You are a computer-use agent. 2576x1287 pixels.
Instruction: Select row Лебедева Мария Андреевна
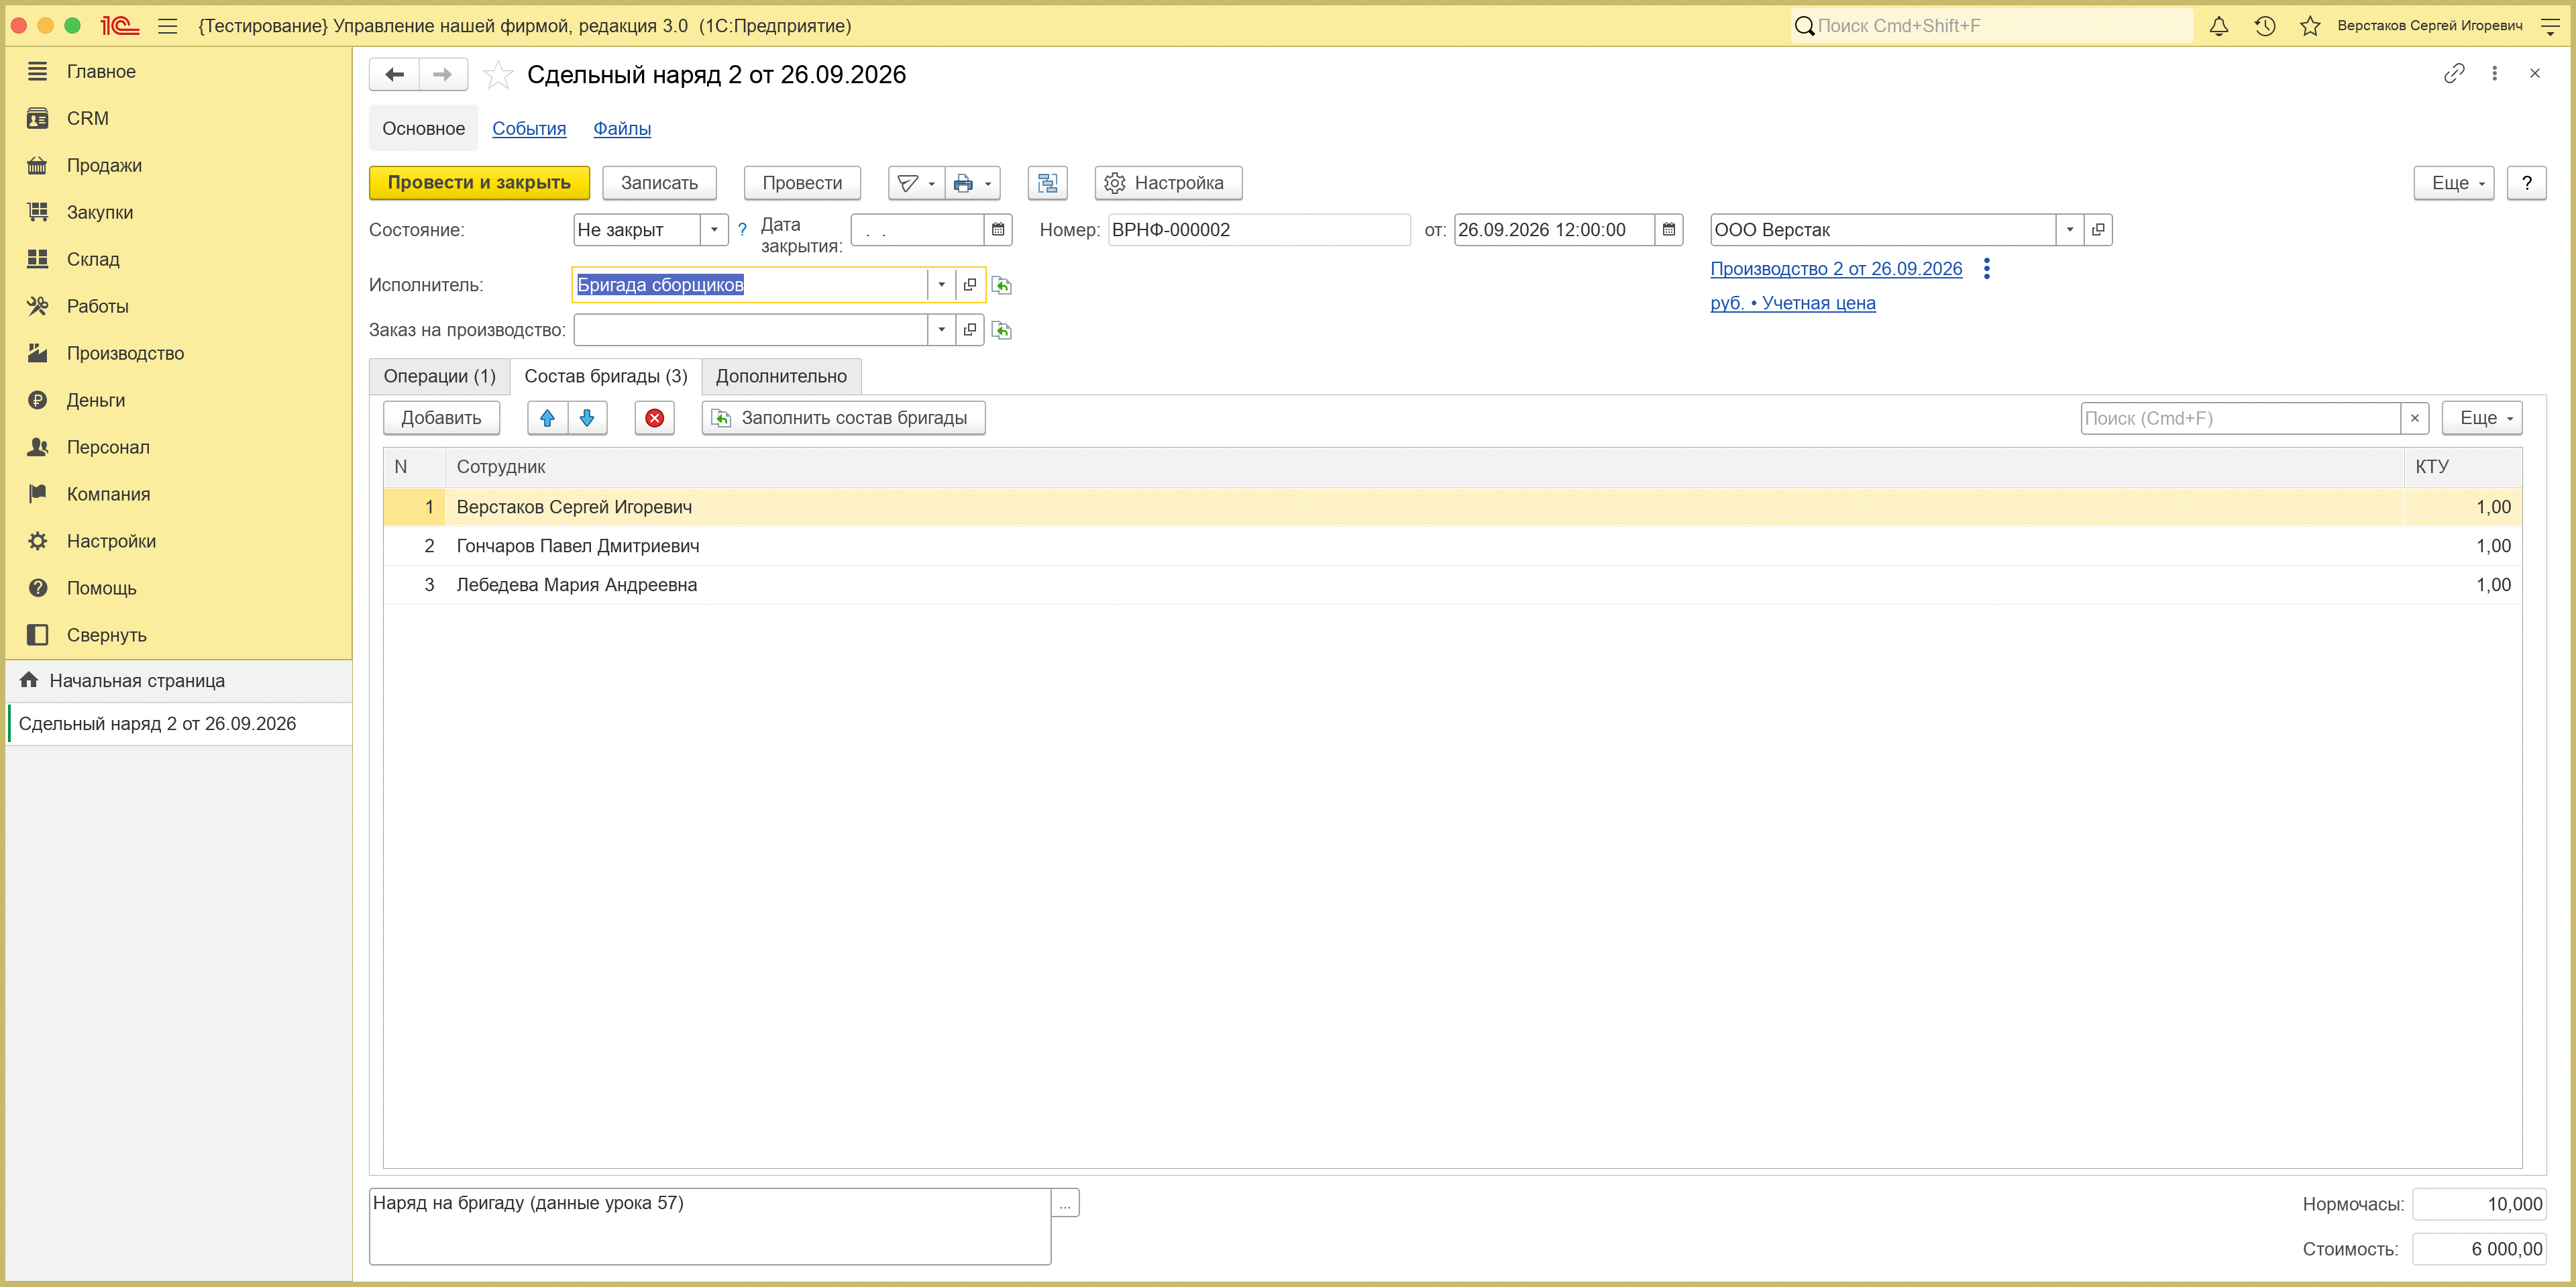coord(1452,585)
